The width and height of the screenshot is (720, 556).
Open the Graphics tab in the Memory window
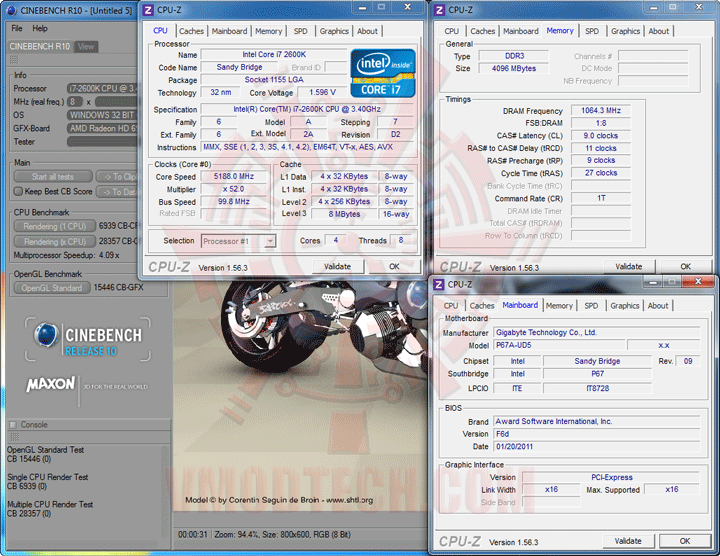(x=625, y=31)
